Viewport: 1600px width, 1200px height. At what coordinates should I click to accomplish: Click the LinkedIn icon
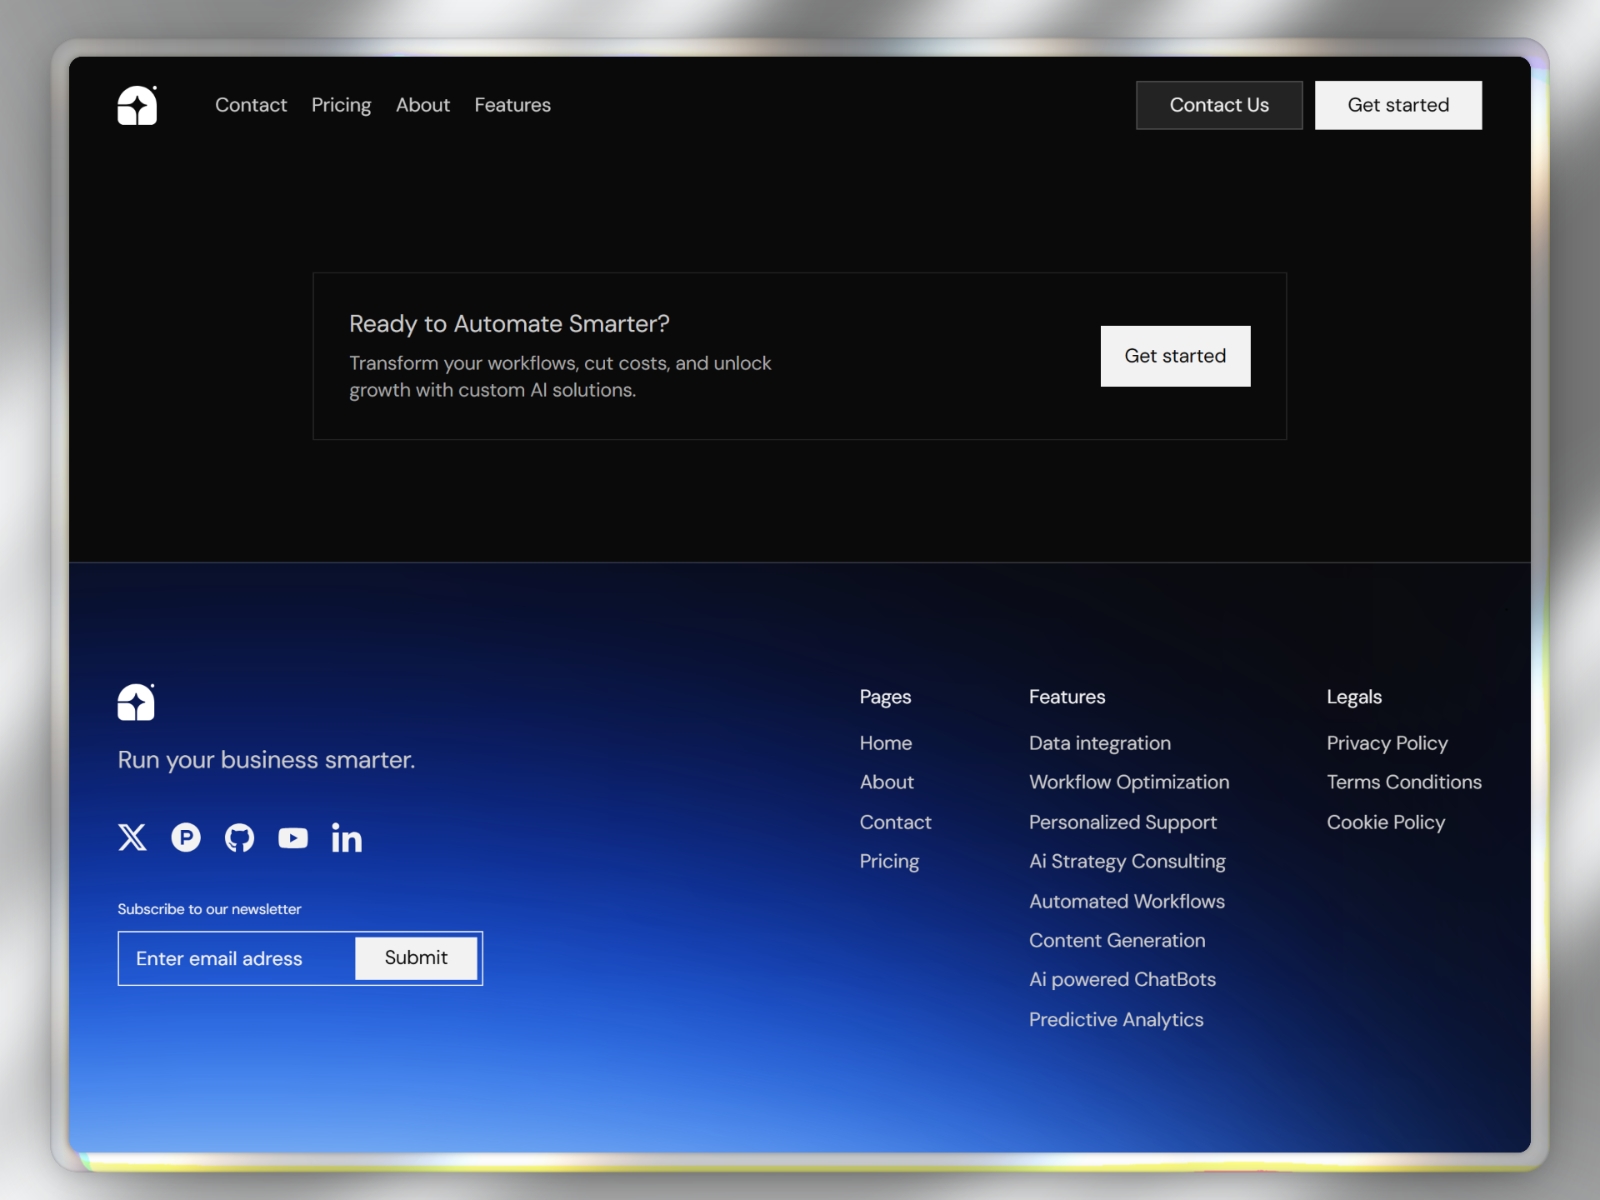click(x=347, y=838)
